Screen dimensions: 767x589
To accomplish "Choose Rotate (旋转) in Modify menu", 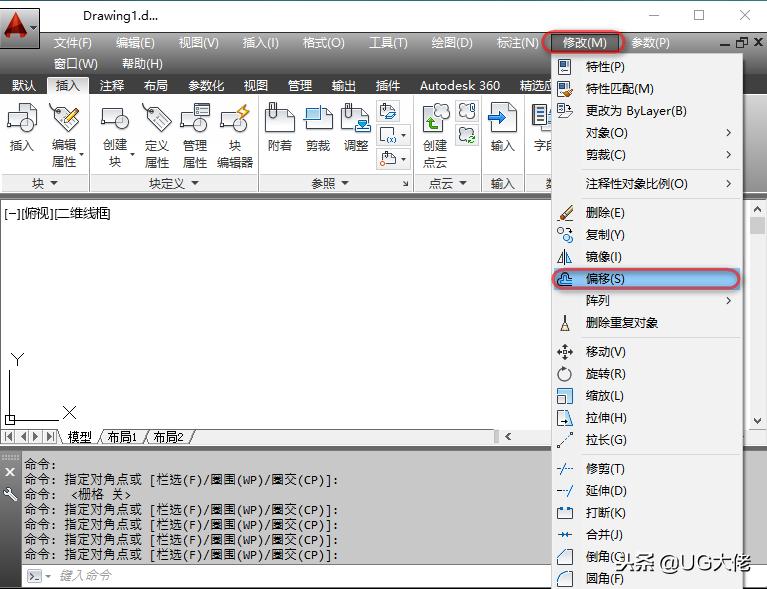I will click(x=647, y=374).
